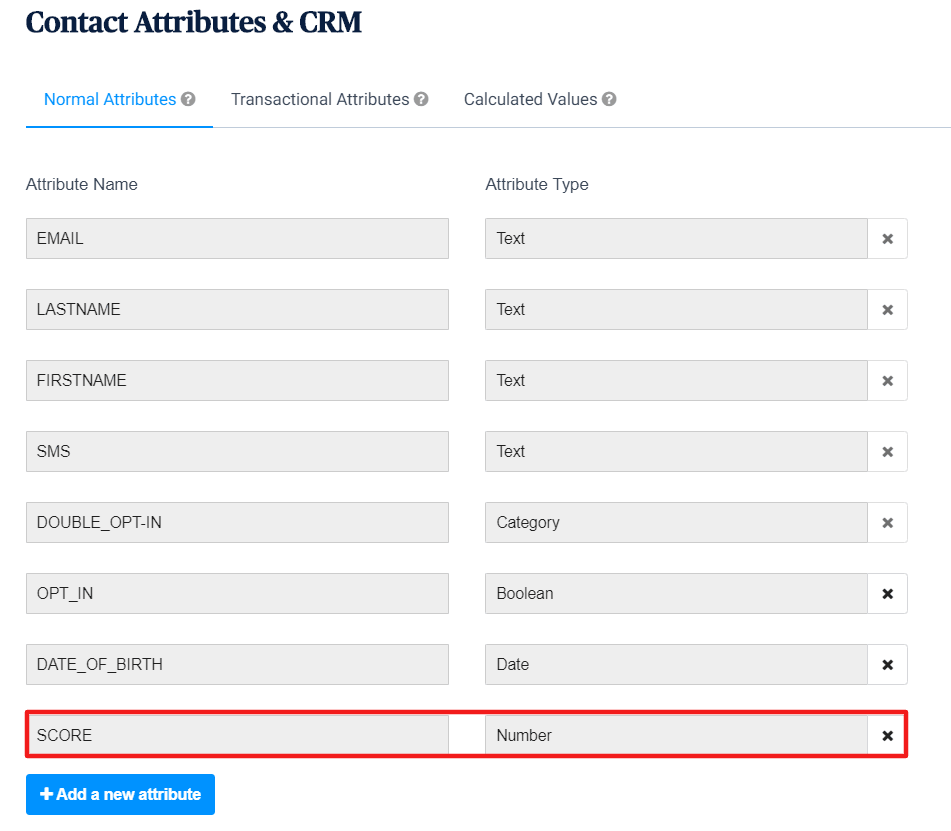Remove the DOUBLE_OPT-IN attribute via X icon
Screen dimensions: 951x831
(x=887, y=523)
